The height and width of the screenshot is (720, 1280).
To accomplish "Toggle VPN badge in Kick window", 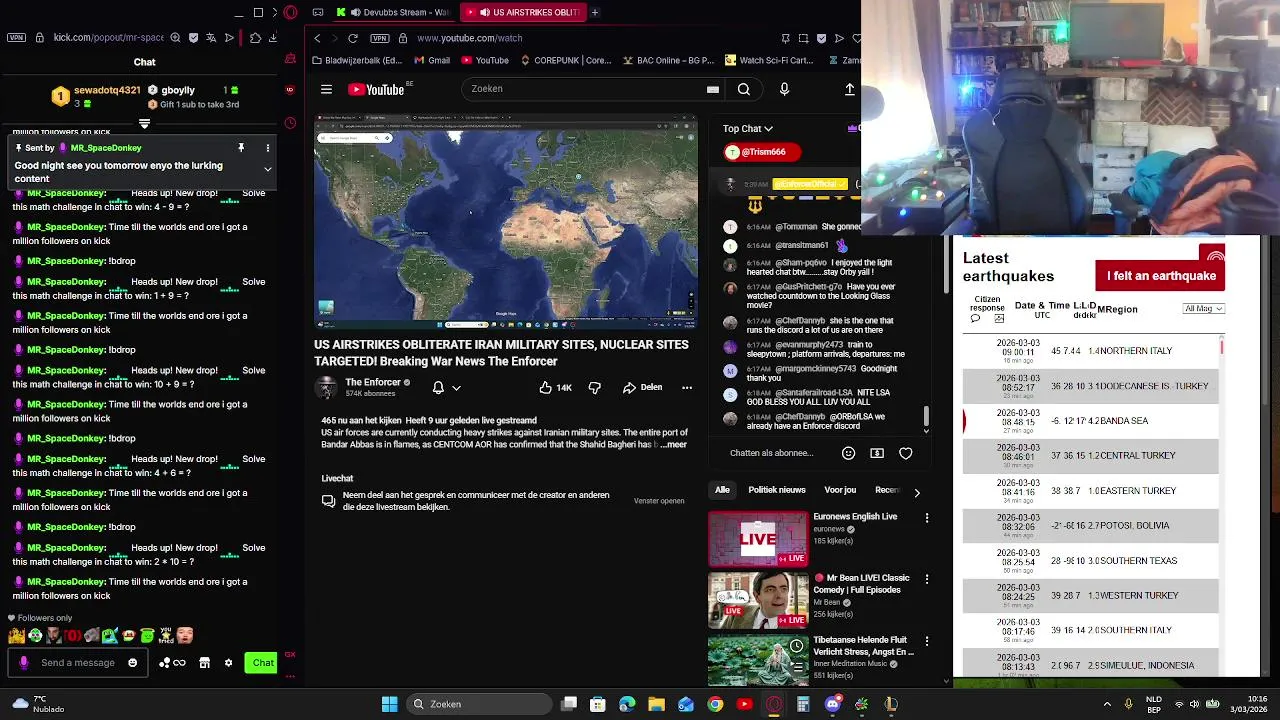I will click(x=15, y=38).
